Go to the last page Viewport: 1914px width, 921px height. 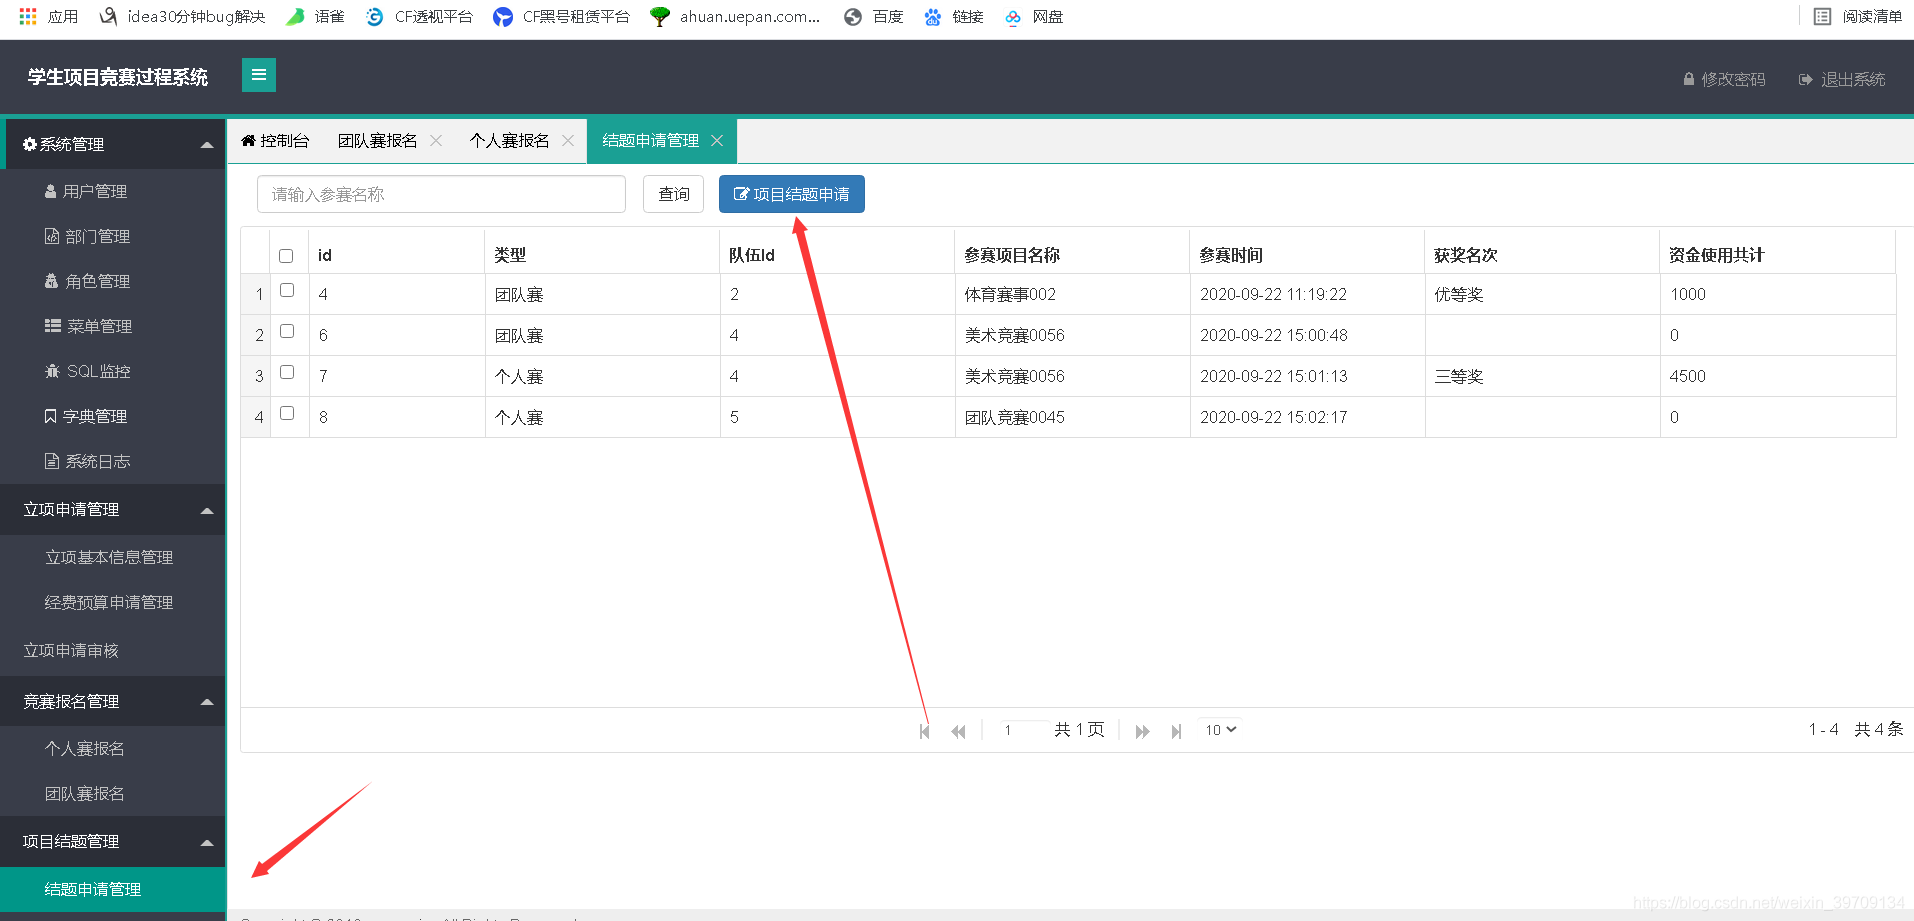tap(1176, 731)
